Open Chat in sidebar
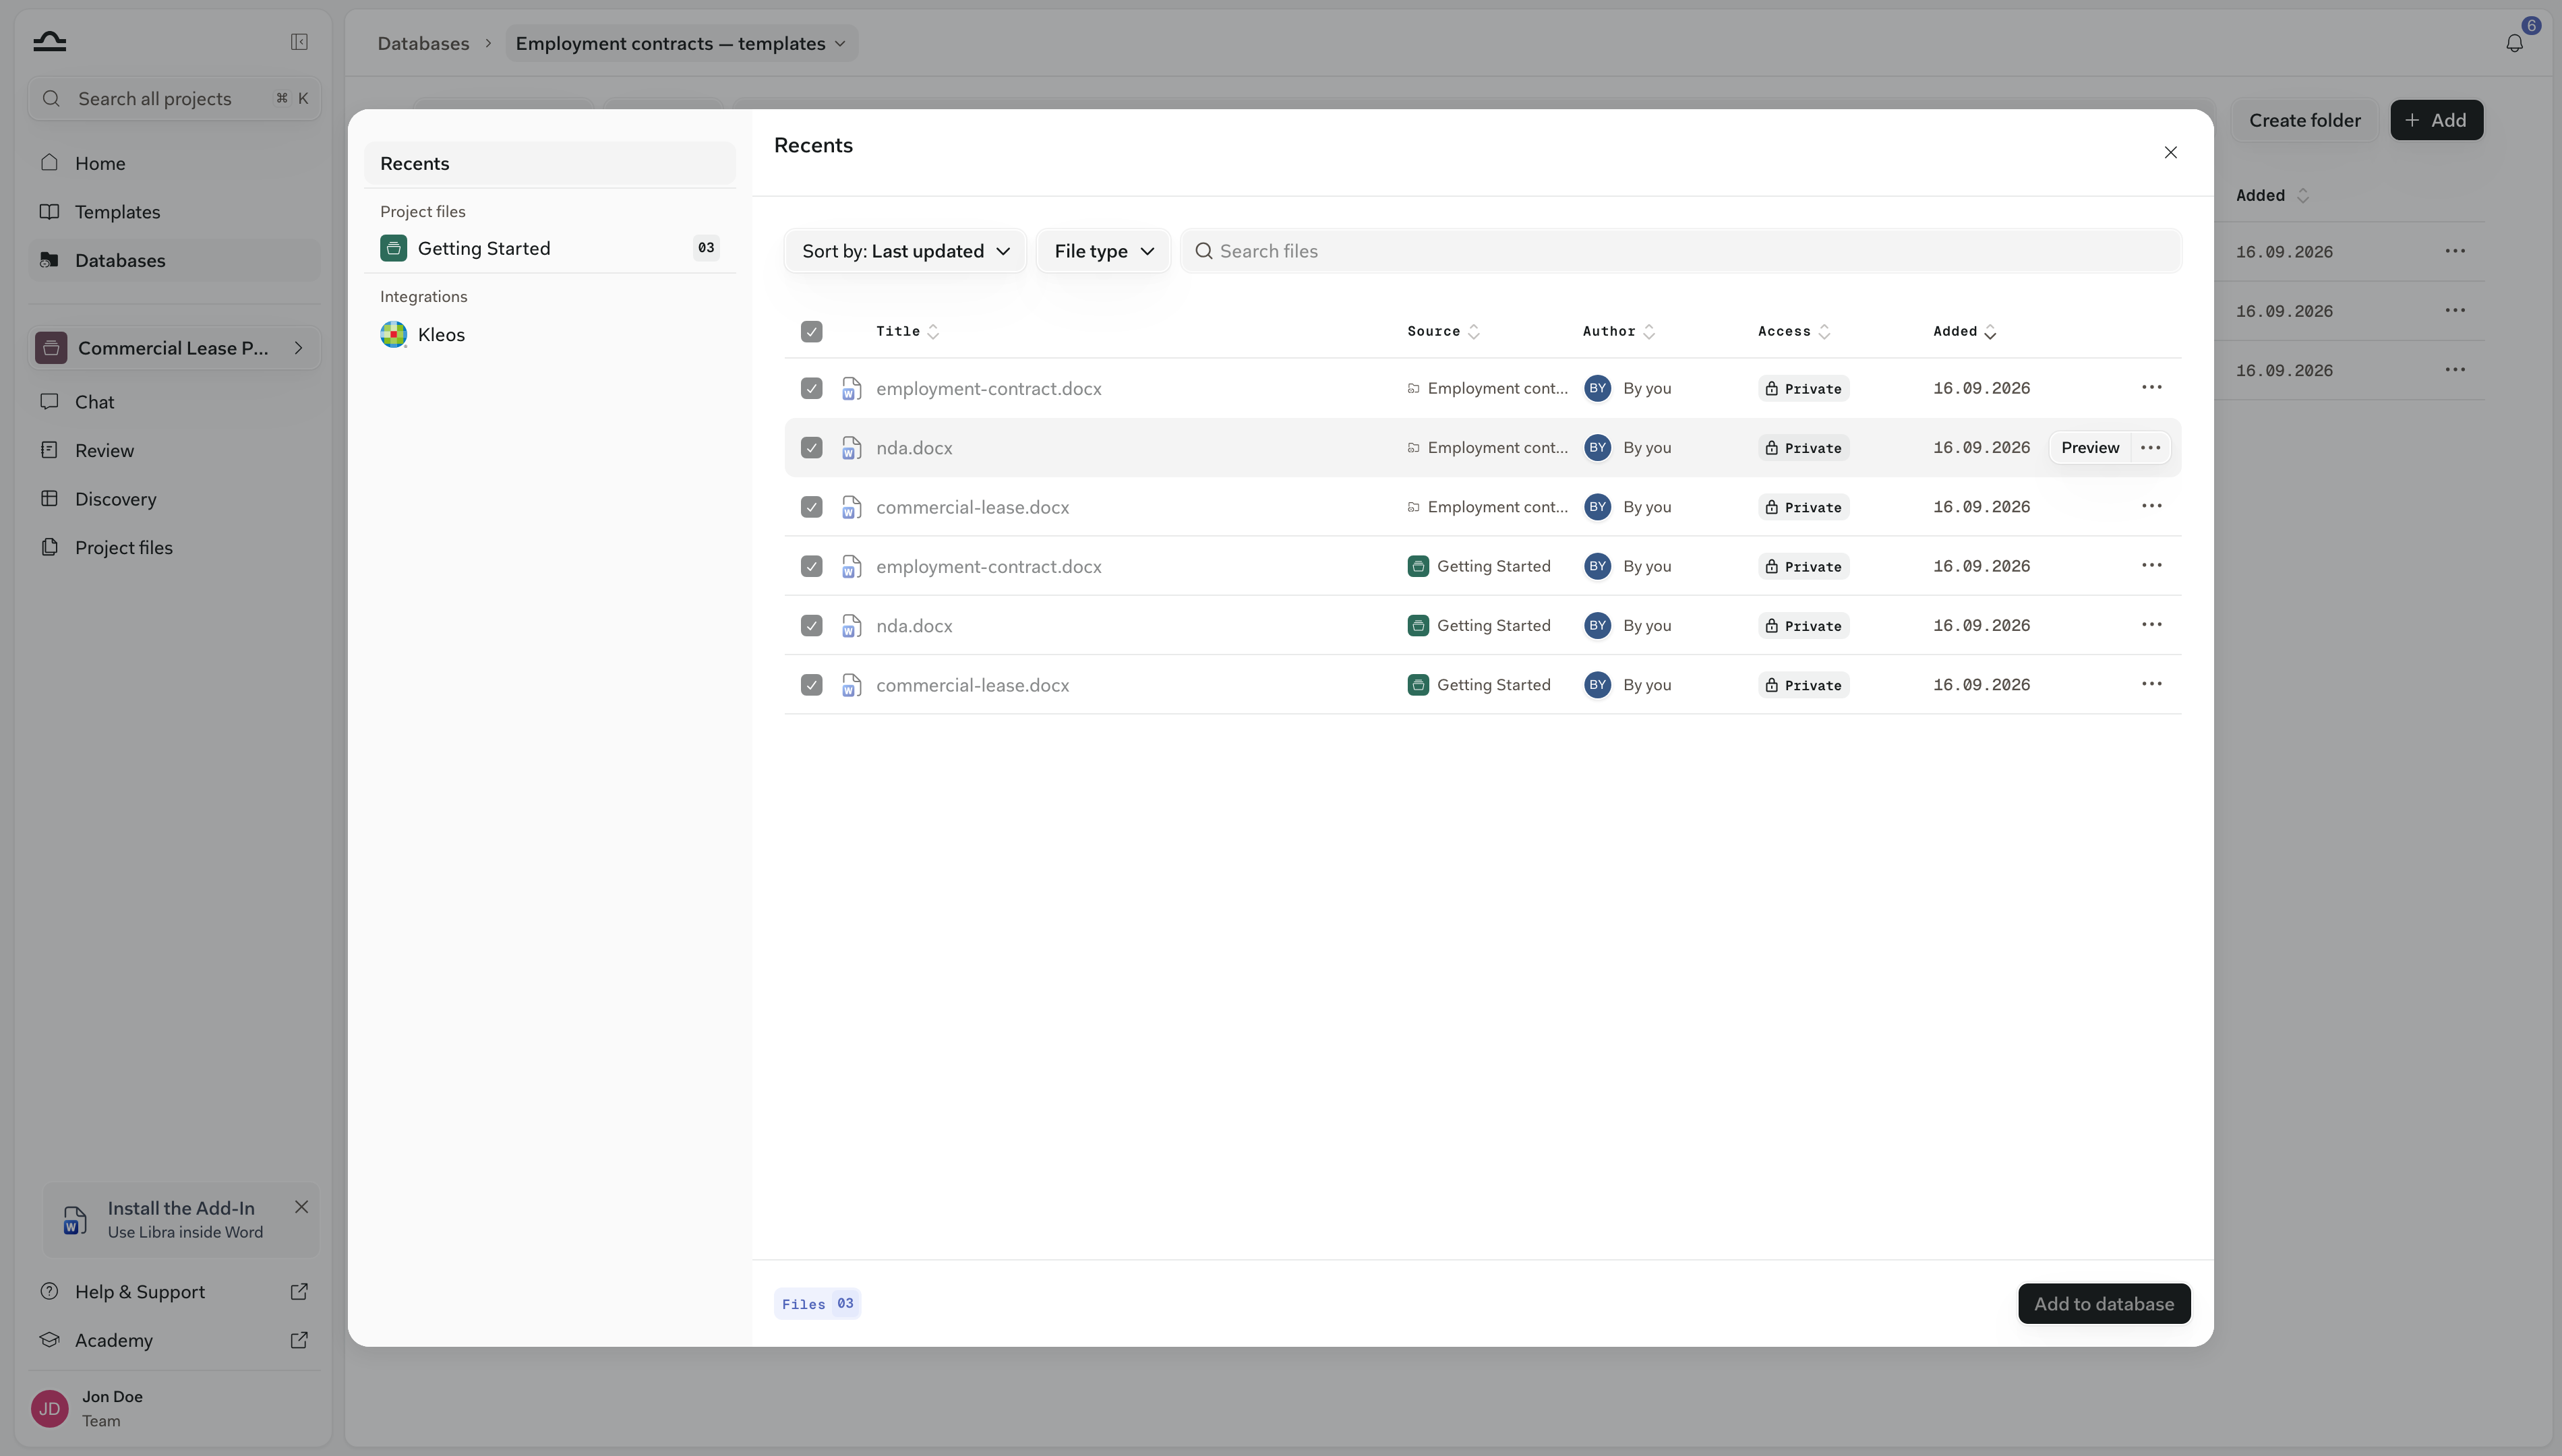Viewport: 2562px width, 1456px height. (x=174, y=402)
